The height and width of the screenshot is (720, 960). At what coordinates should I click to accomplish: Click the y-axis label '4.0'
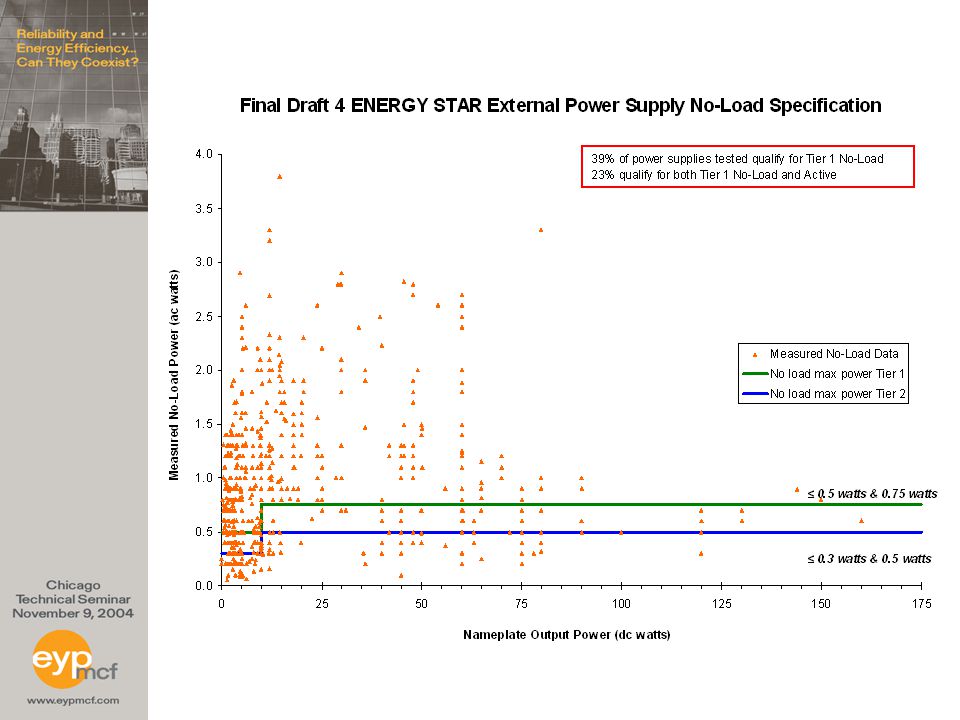(x=204, y=154)
